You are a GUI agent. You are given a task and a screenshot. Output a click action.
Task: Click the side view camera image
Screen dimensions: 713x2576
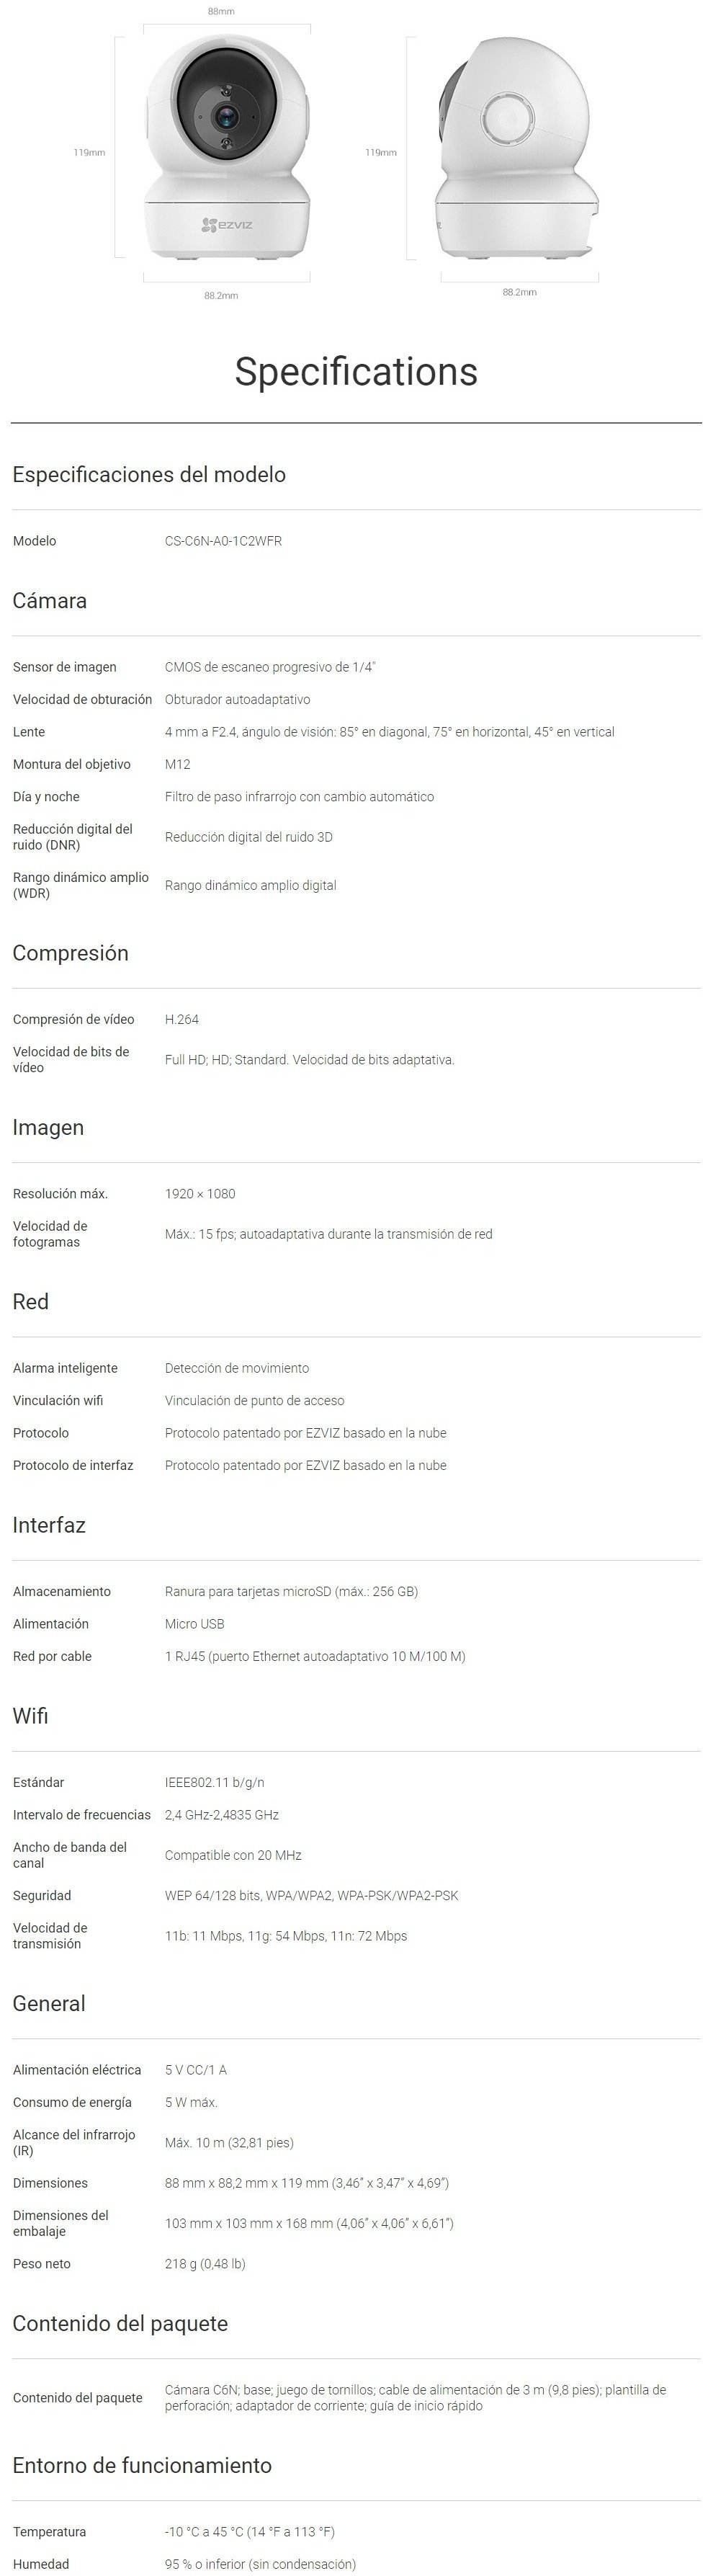pos(517,150)
